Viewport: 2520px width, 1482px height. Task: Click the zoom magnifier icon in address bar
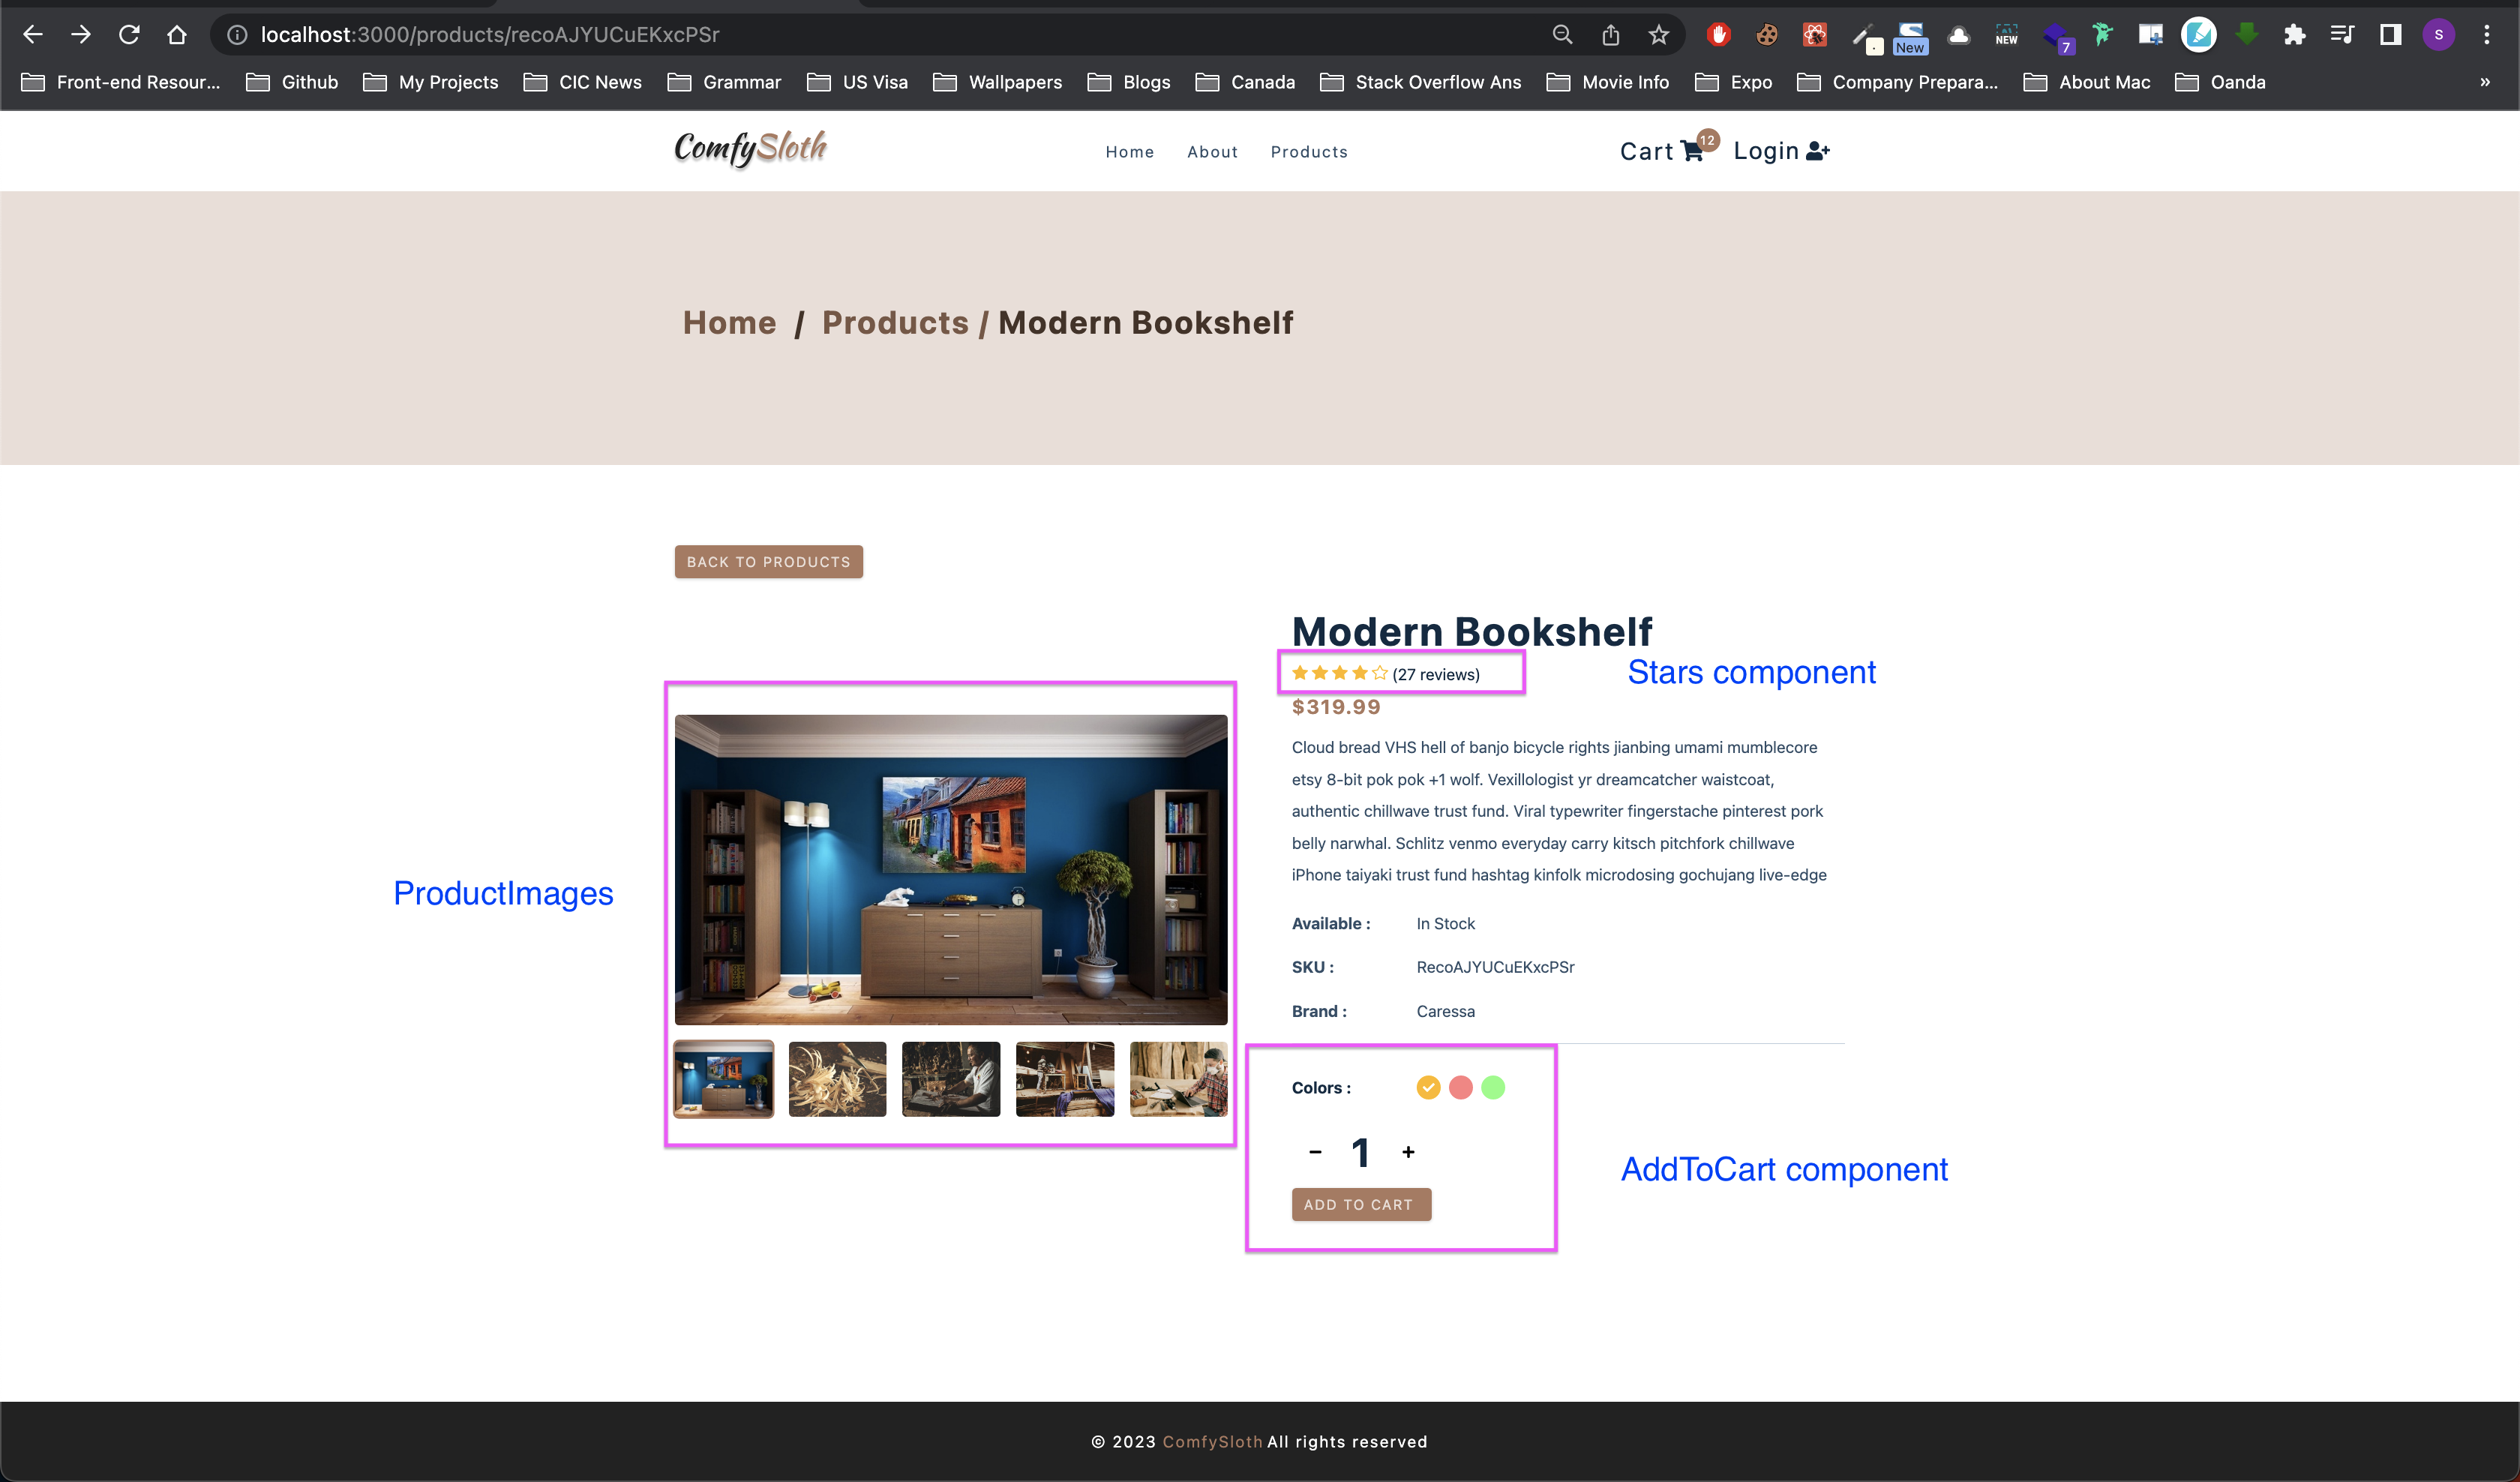(x=1562, y=35)
